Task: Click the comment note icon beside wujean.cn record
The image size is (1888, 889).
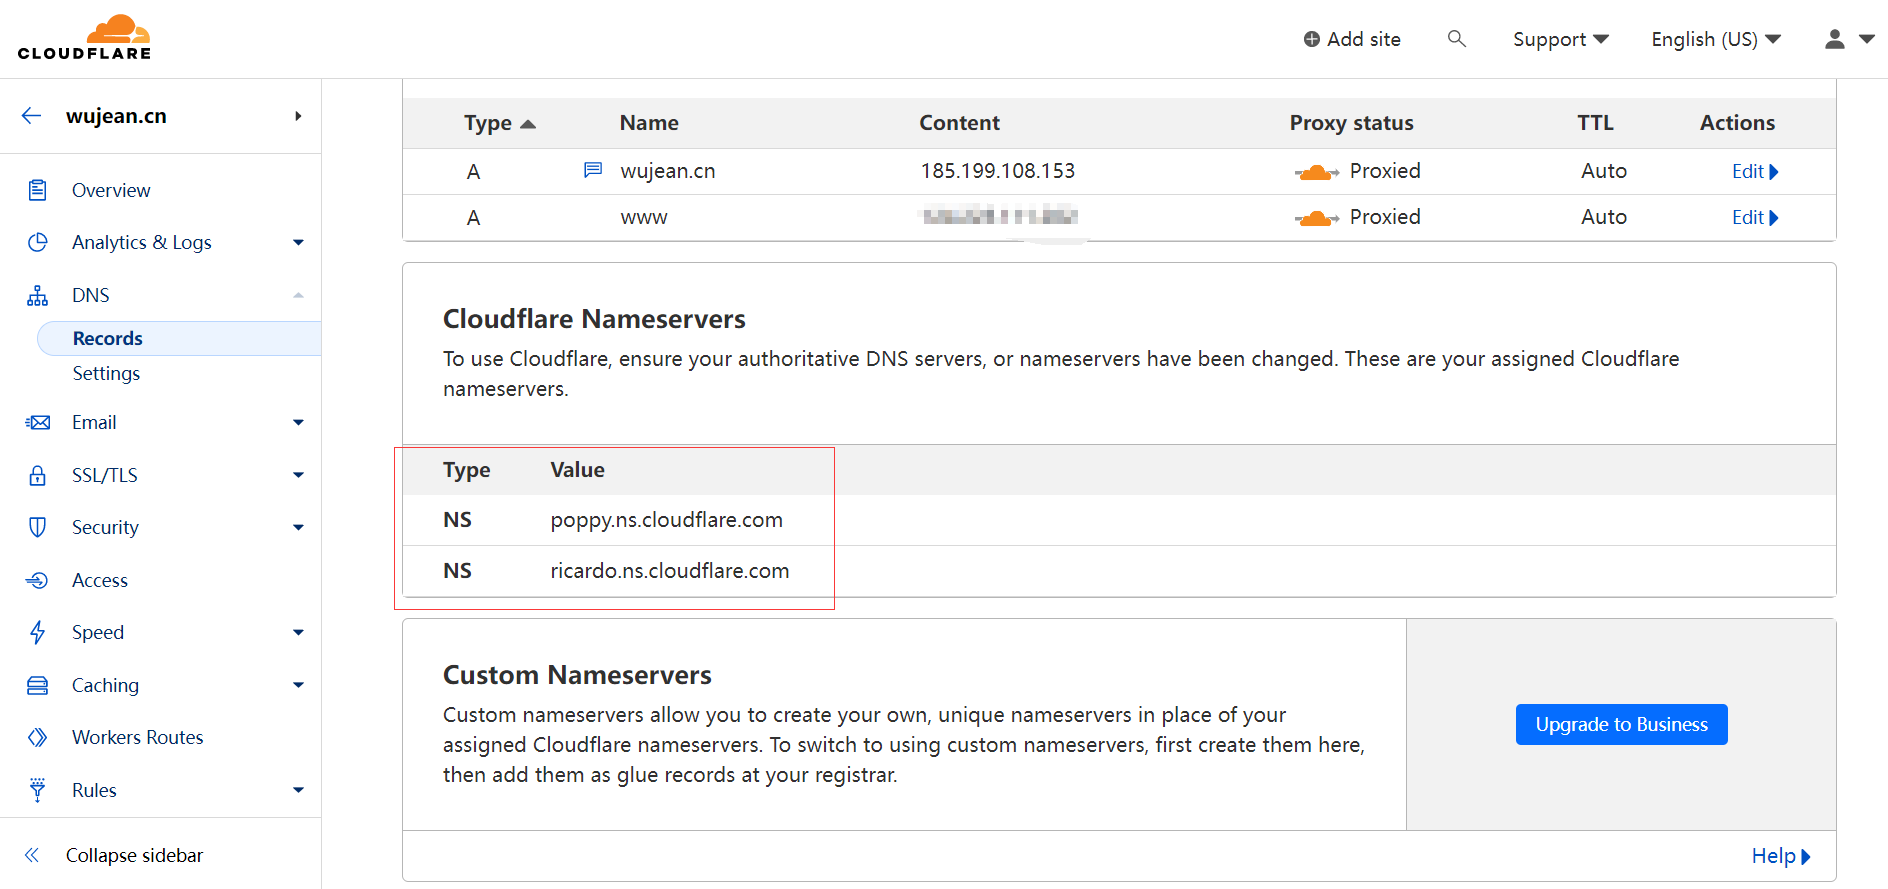Action: (593, 170)
